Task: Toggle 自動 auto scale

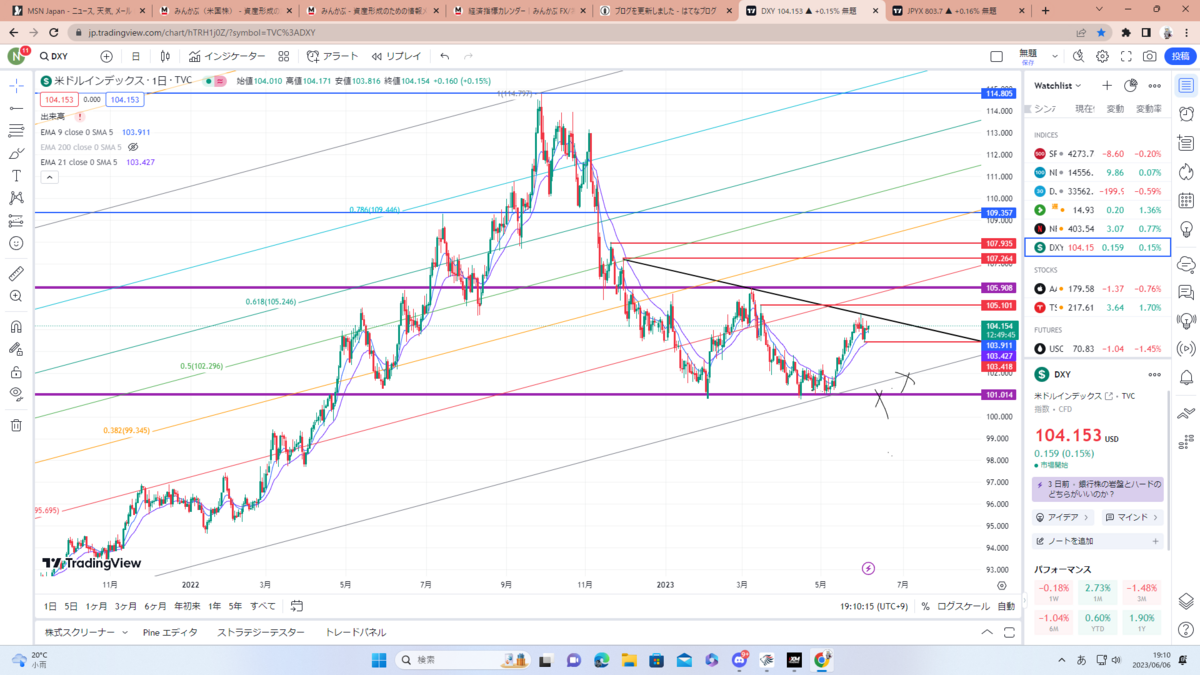Action: coord(1006,606)
